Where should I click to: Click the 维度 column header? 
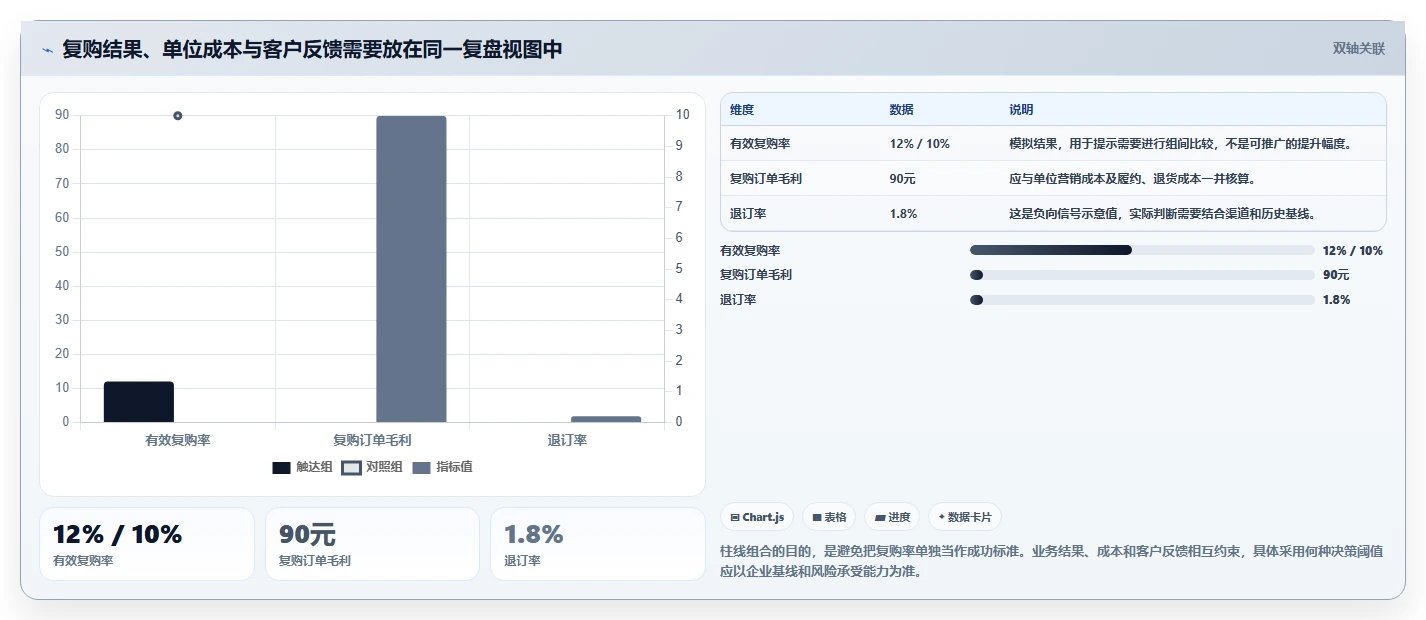pos(742,110)
